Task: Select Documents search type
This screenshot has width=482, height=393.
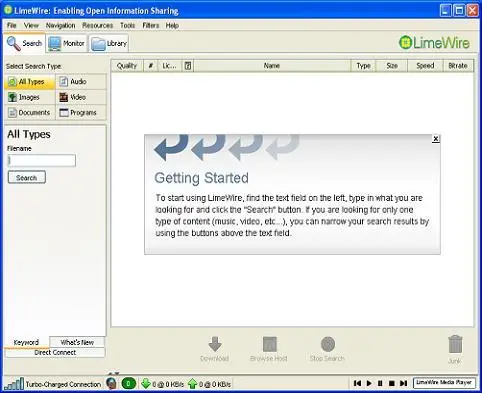Action: (x=29, y=113)
